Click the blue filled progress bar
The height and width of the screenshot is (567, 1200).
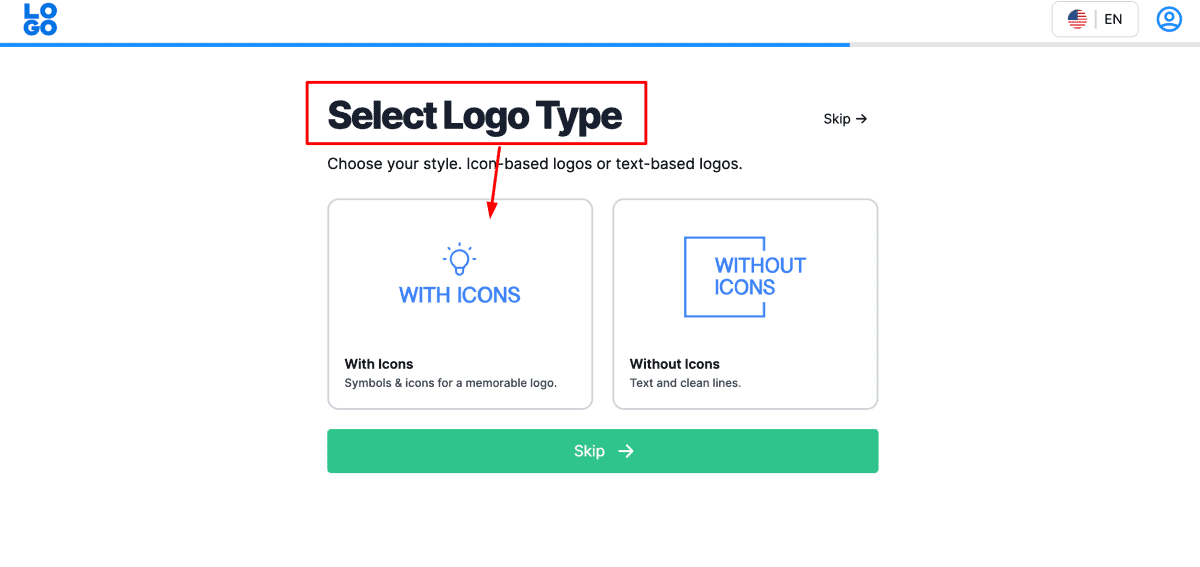(x=425, y=45)
